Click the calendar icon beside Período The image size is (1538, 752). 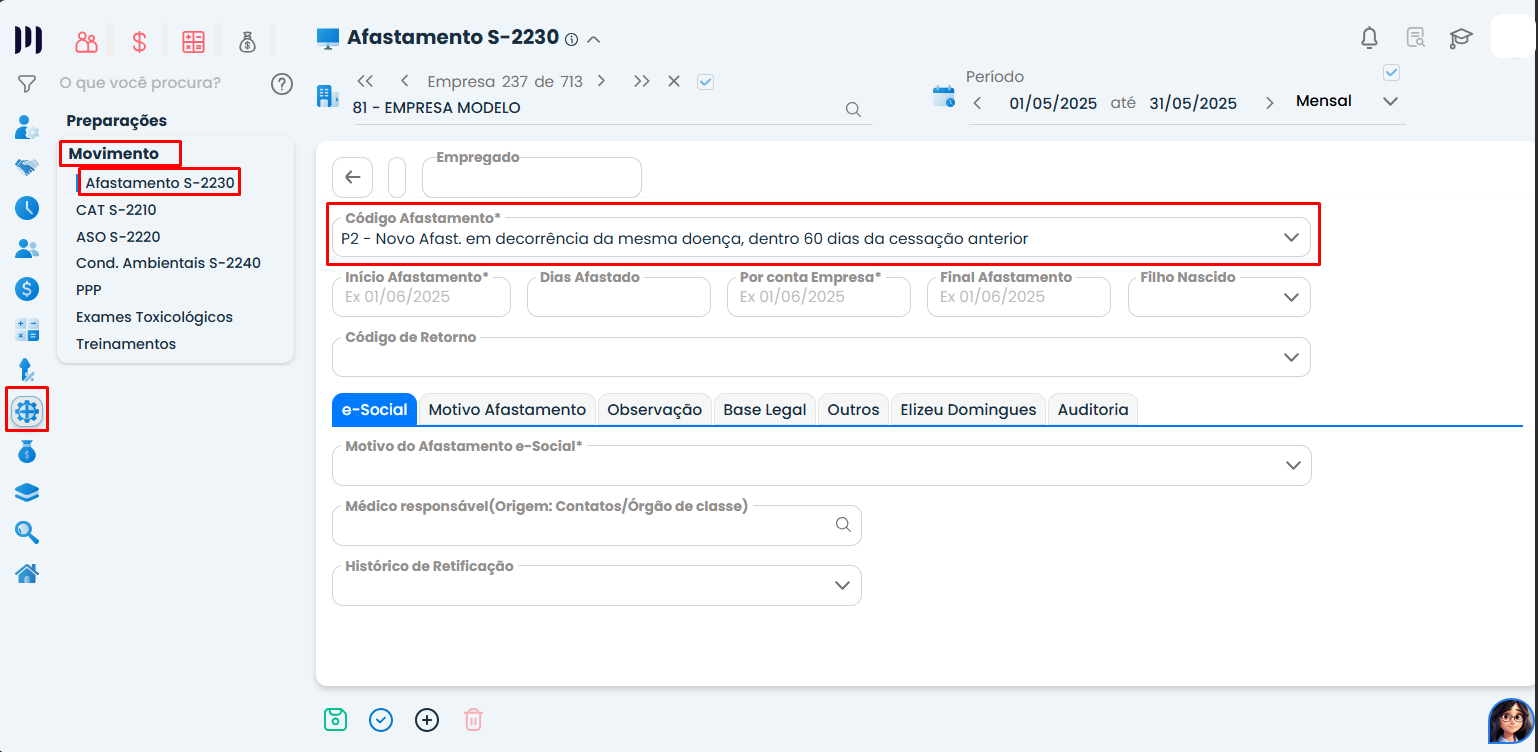[944, 97]
